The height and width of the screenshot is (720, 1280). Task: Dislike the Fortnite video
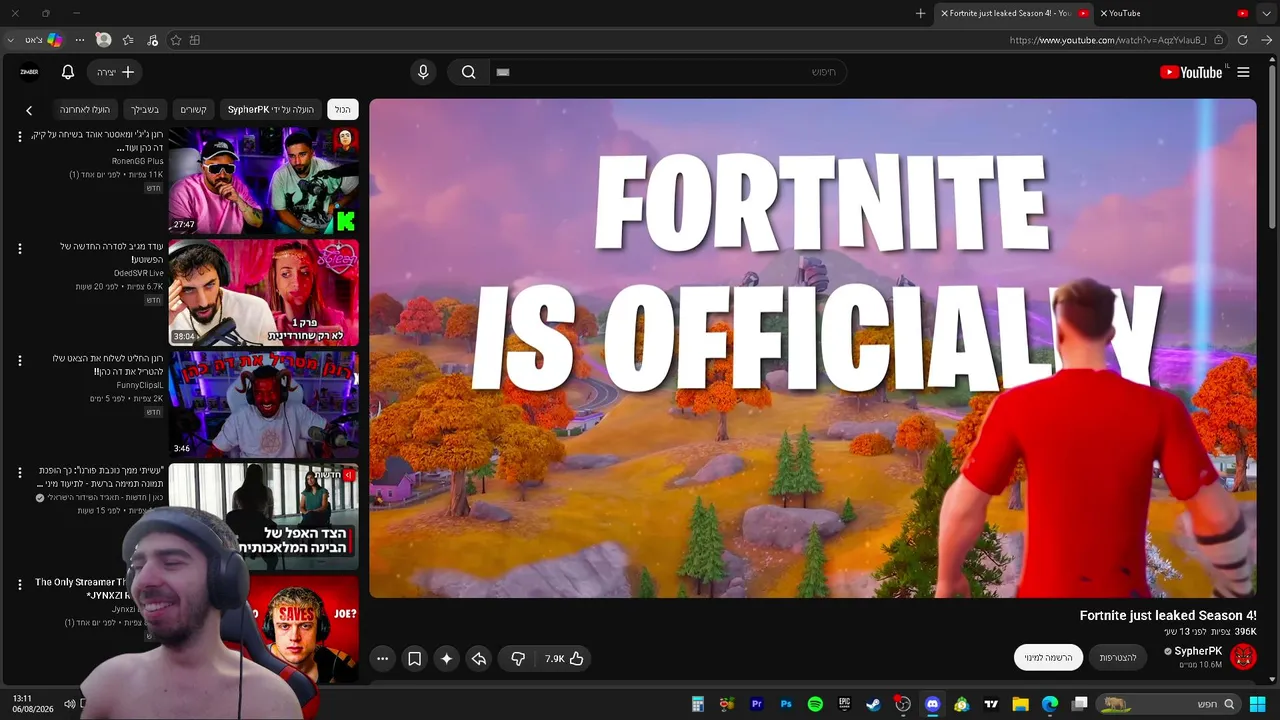coord(518,658)
